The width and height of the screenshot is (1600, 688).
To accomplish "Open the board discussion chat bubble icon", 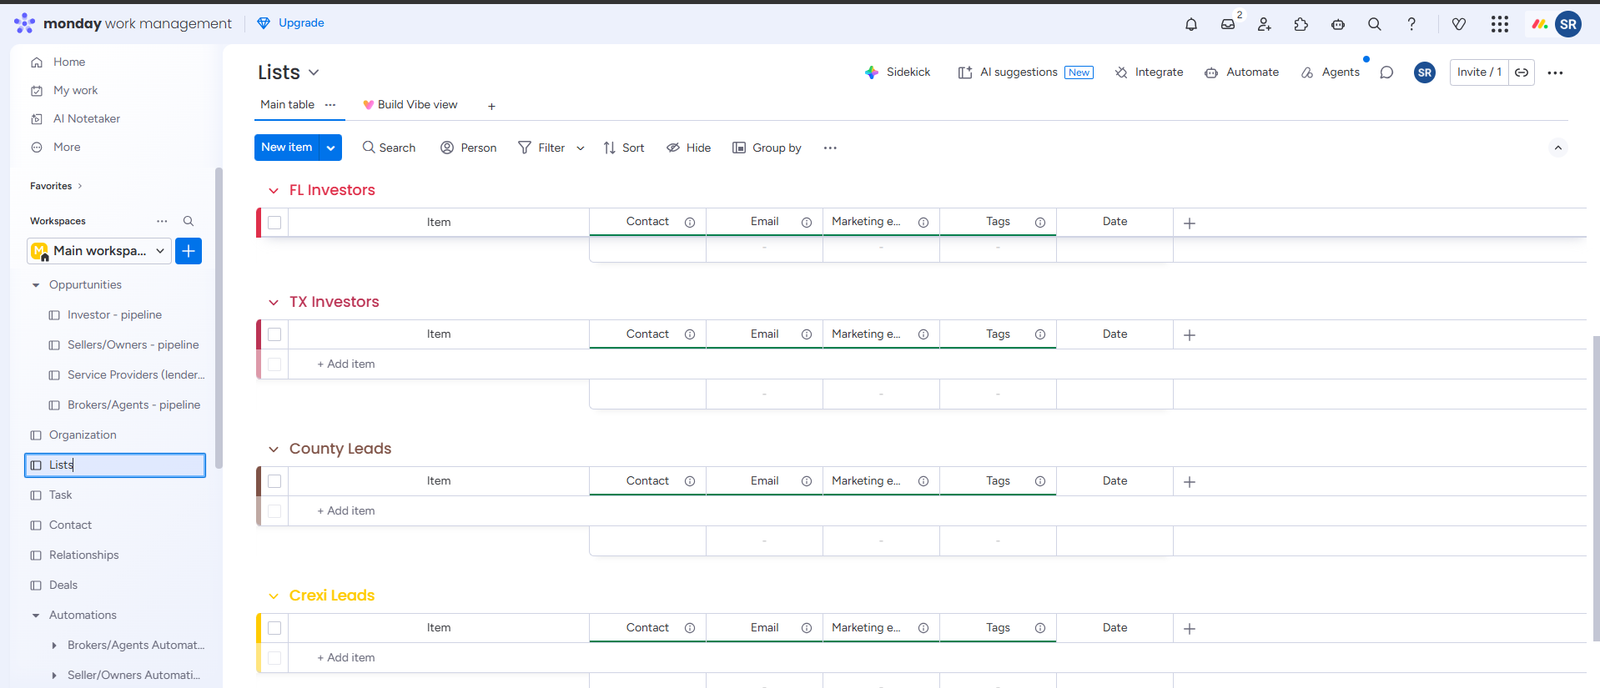I will pos(1386,72).
